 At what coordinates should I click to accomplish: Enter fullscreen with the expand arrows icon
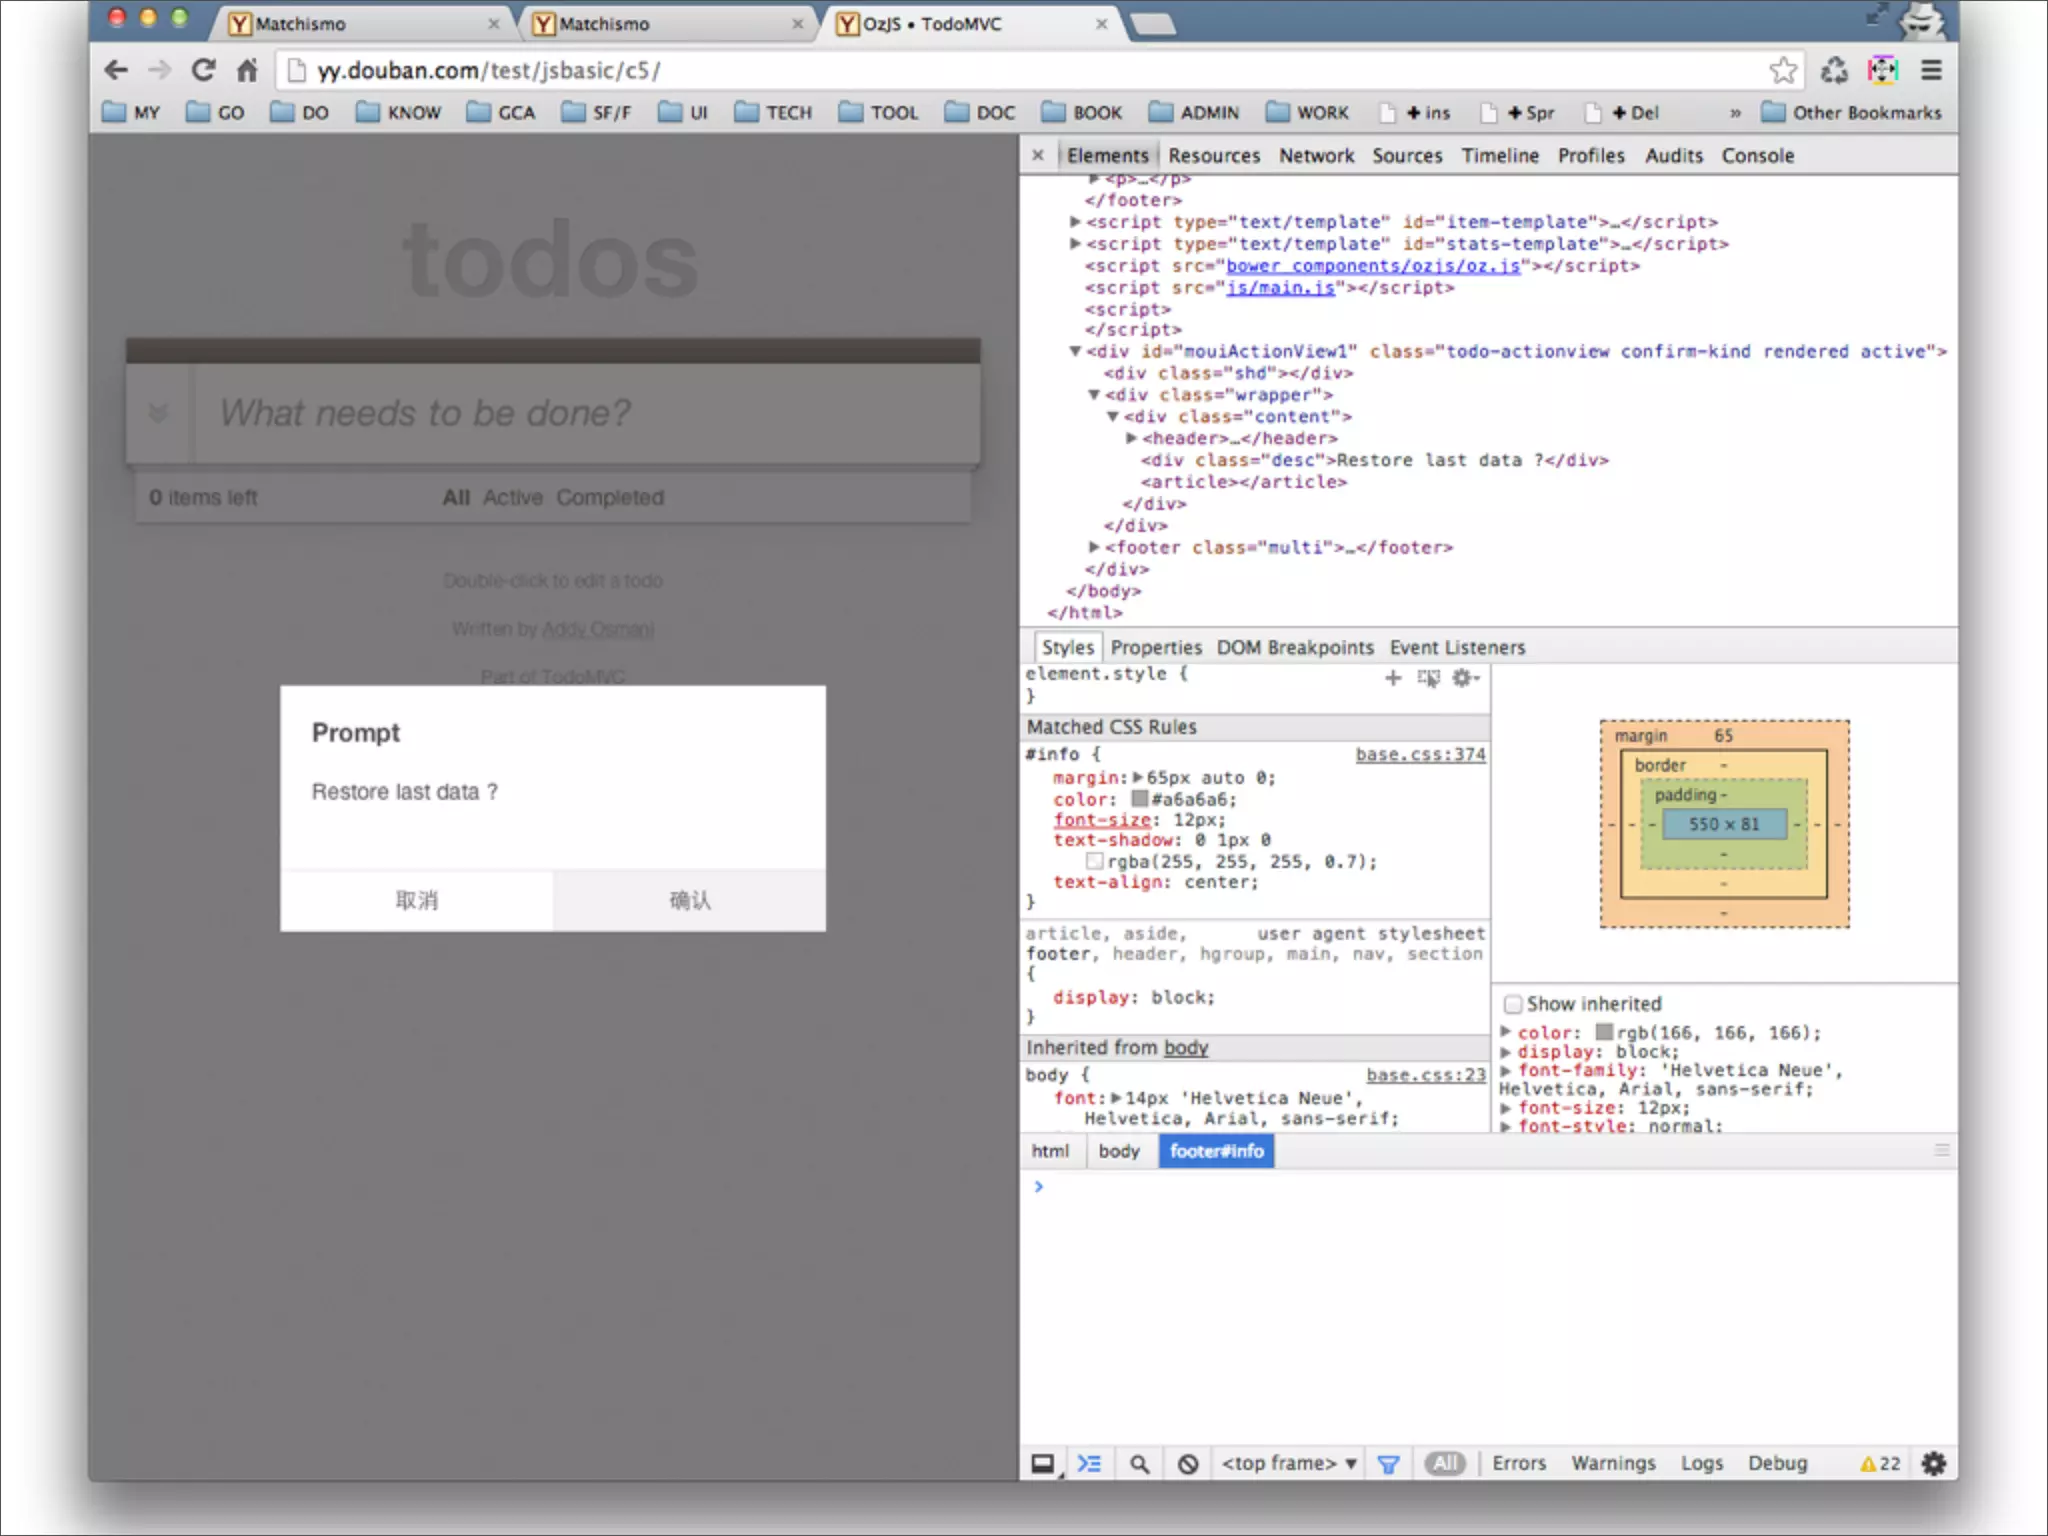pyautogui.click(x=1877, y=14)
